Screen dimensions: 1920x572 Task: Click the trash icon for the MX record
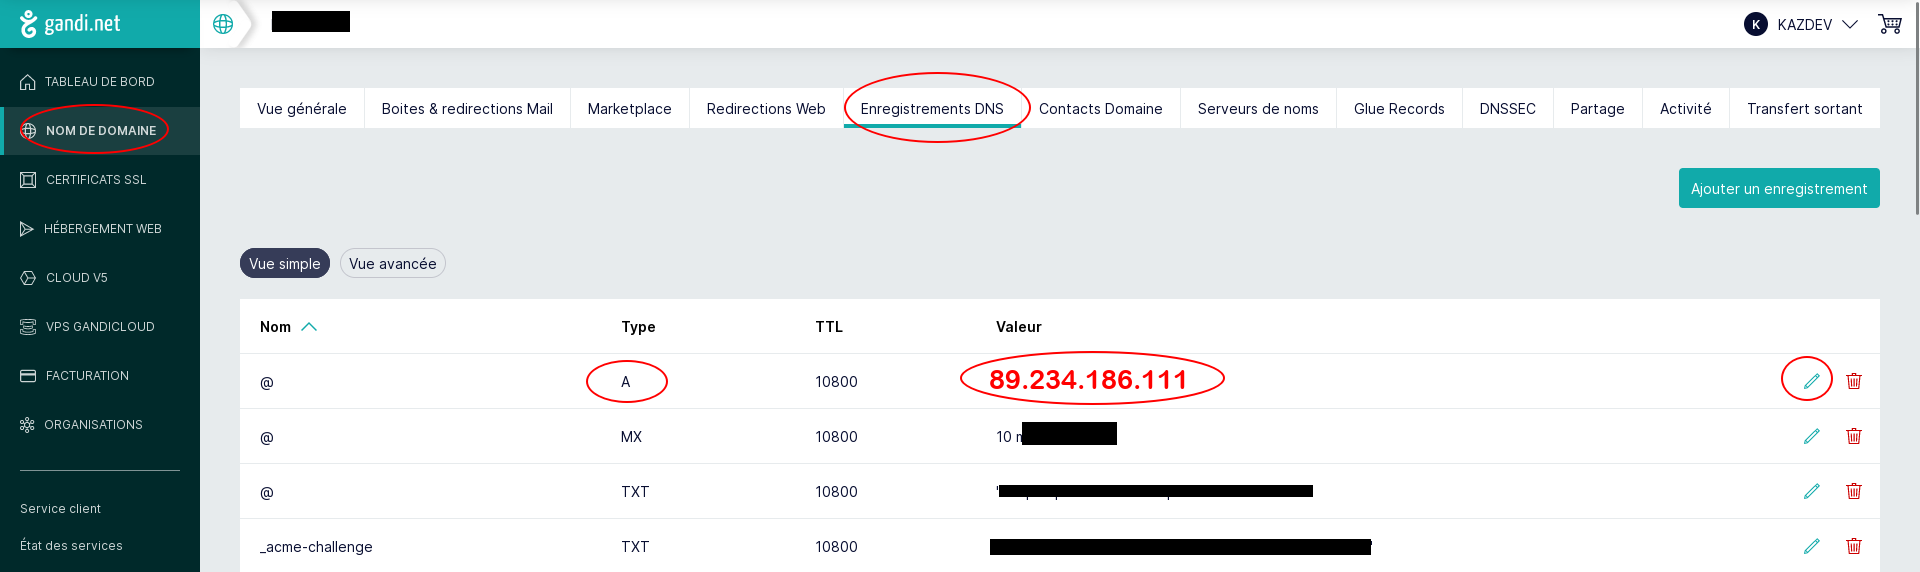(1853, 436)
